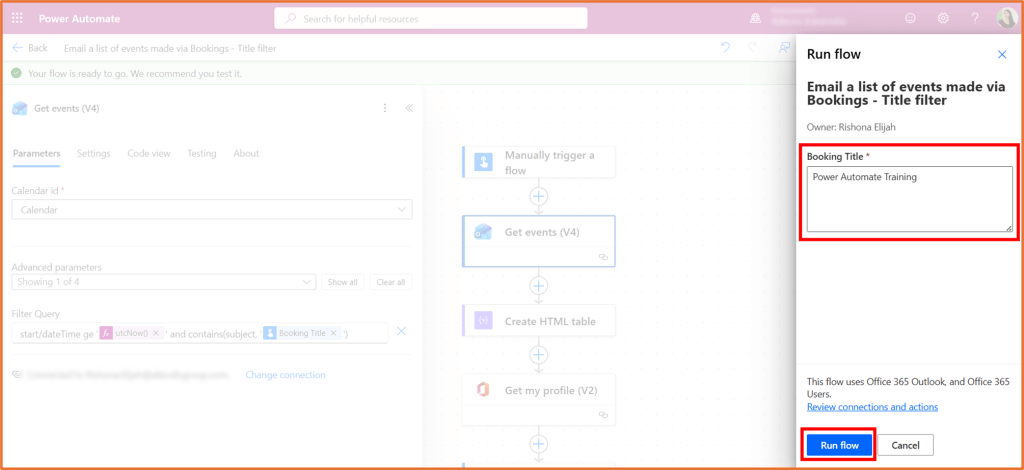The width and height of the screenshot is (1024, 470).
Task: Click connection link icon on Get my profile node
Action: (x=603, y=415)
